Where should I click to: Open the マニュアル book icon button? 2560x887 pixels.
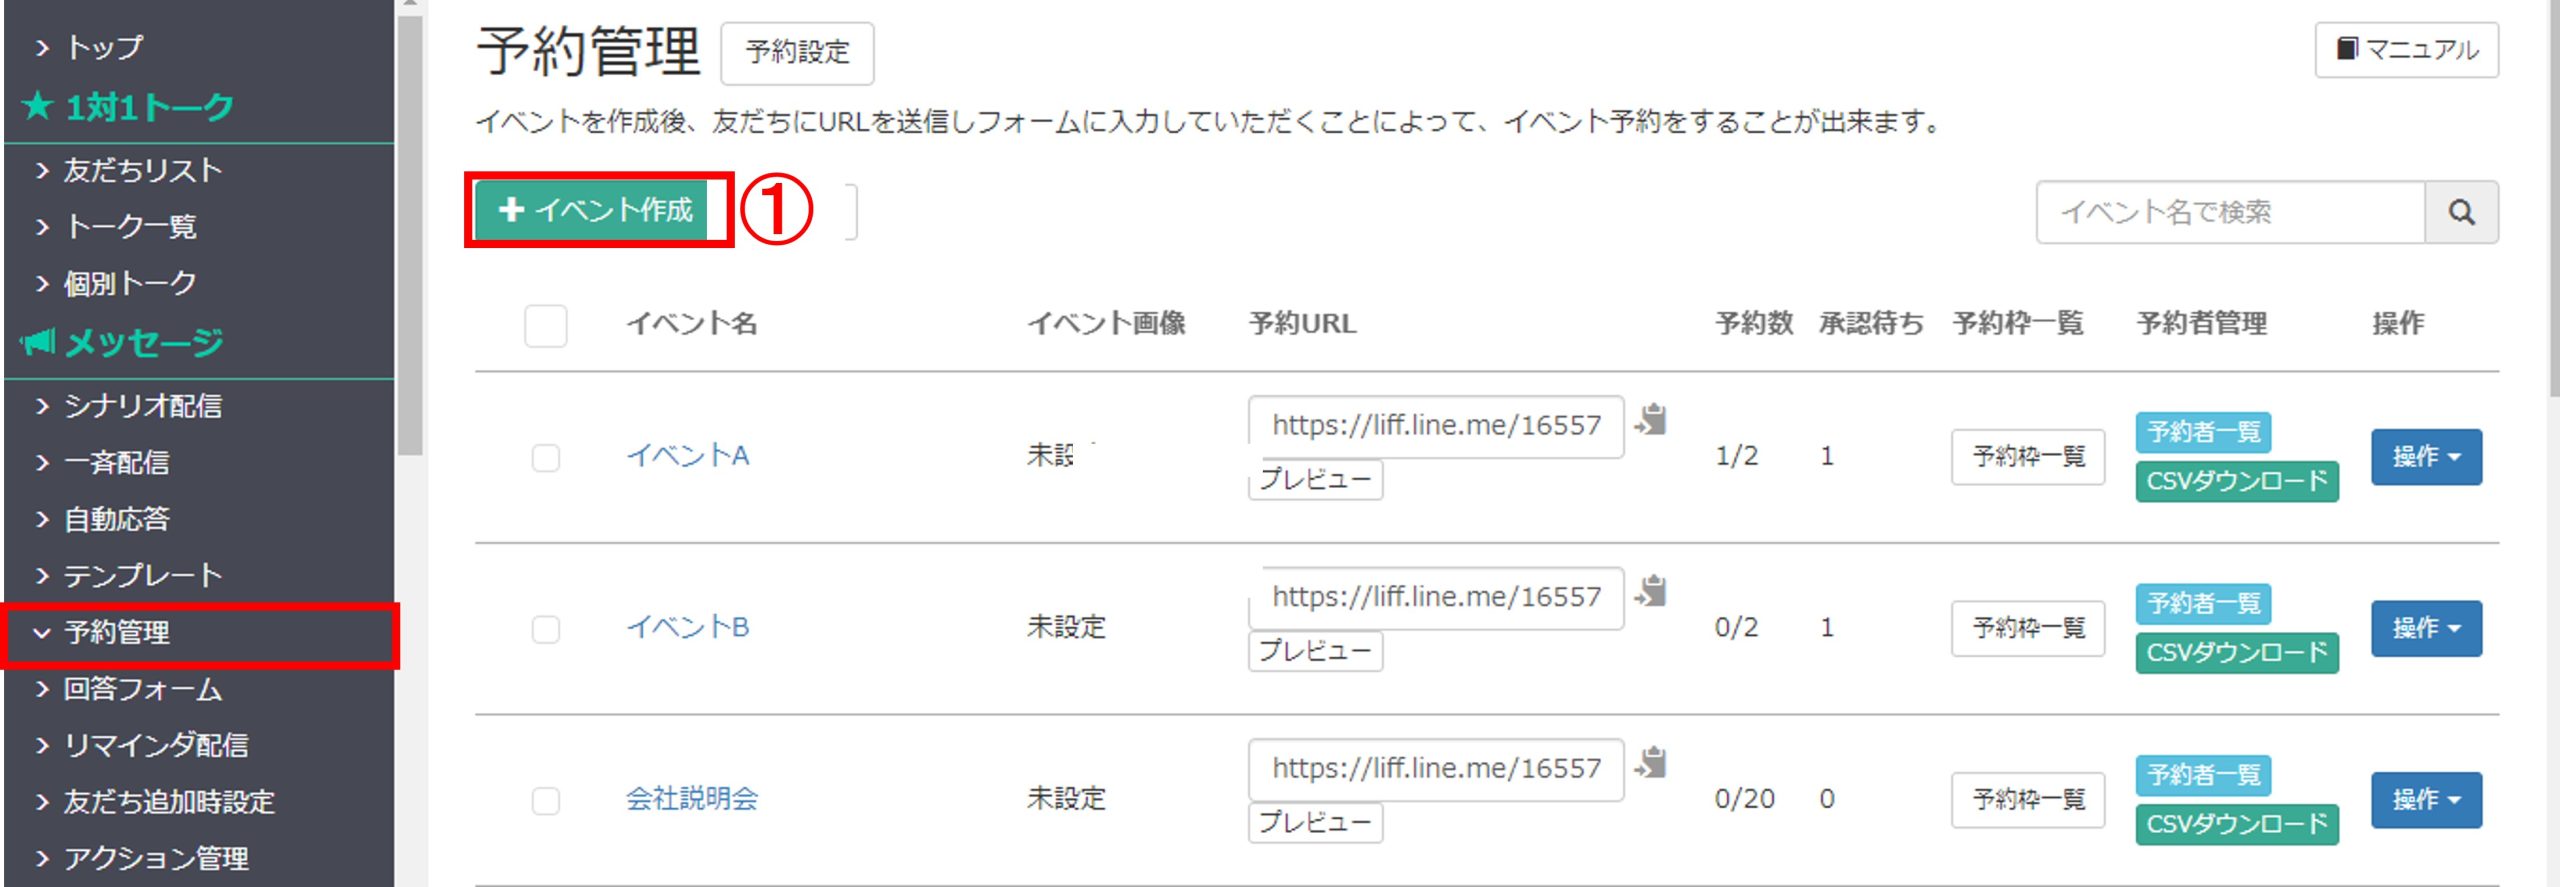2406,49
